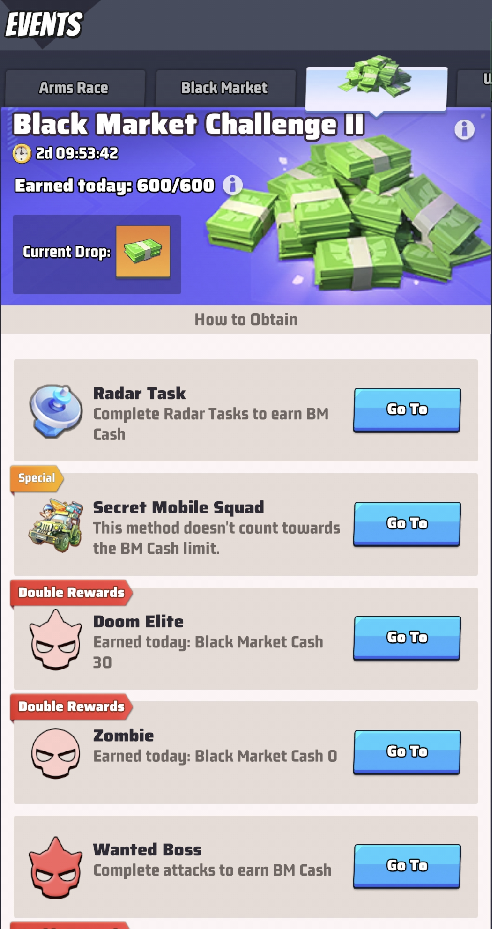Click Go To next to Doom Elite
This screenshot has width=492, height=929.
(407, 638)
